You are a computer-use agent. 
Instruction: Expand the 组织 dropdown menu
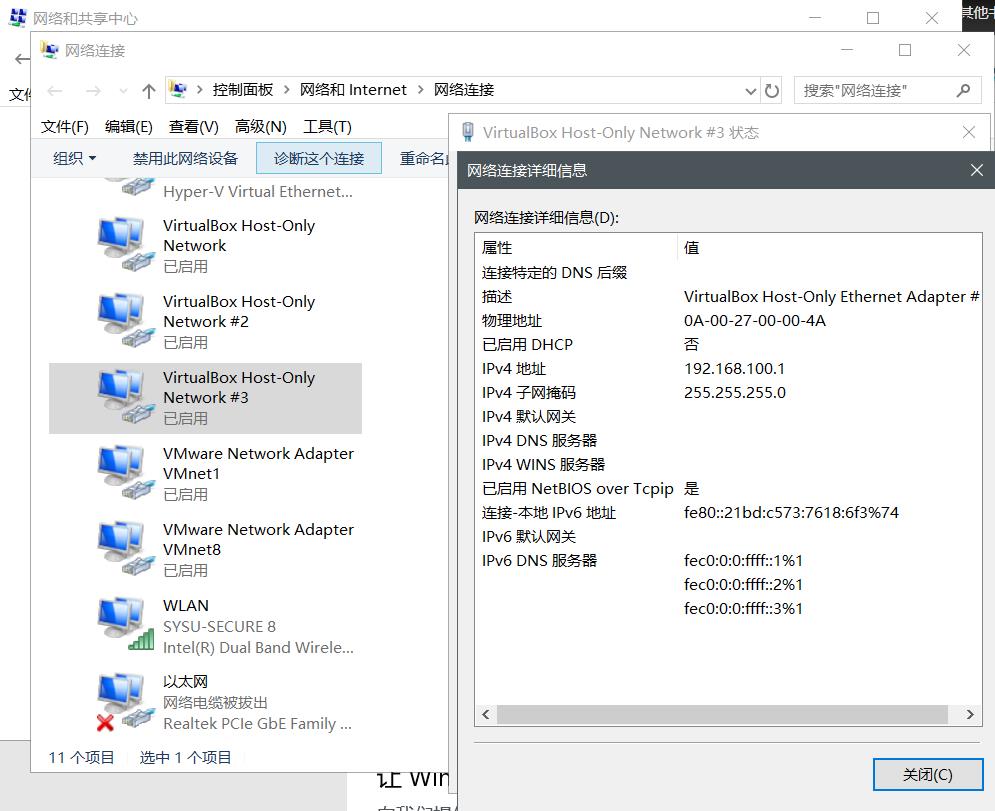(x=74, y=158)
